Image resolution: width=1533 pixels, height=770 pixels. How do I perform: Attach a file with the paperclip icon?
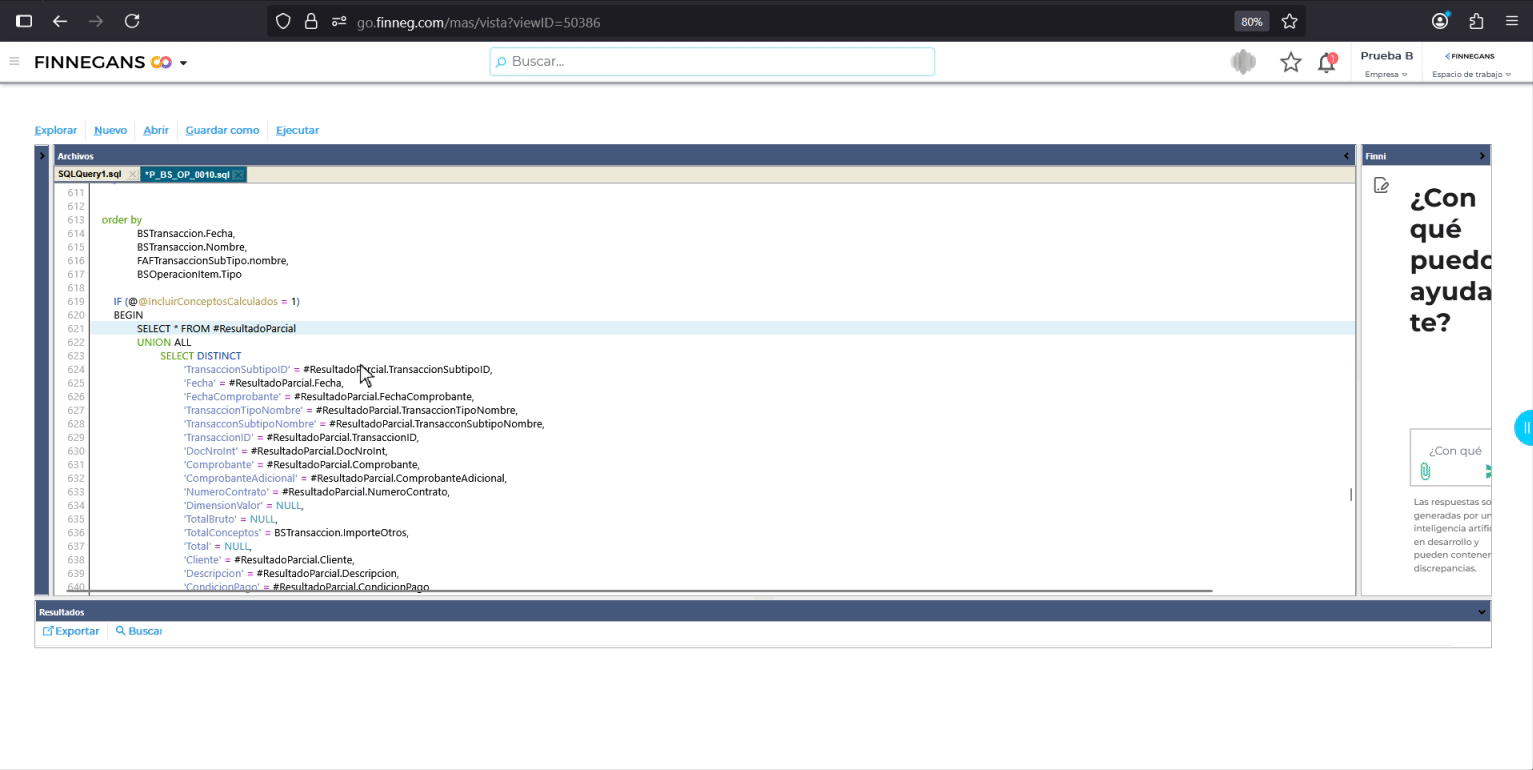(x=1425, y=472)
